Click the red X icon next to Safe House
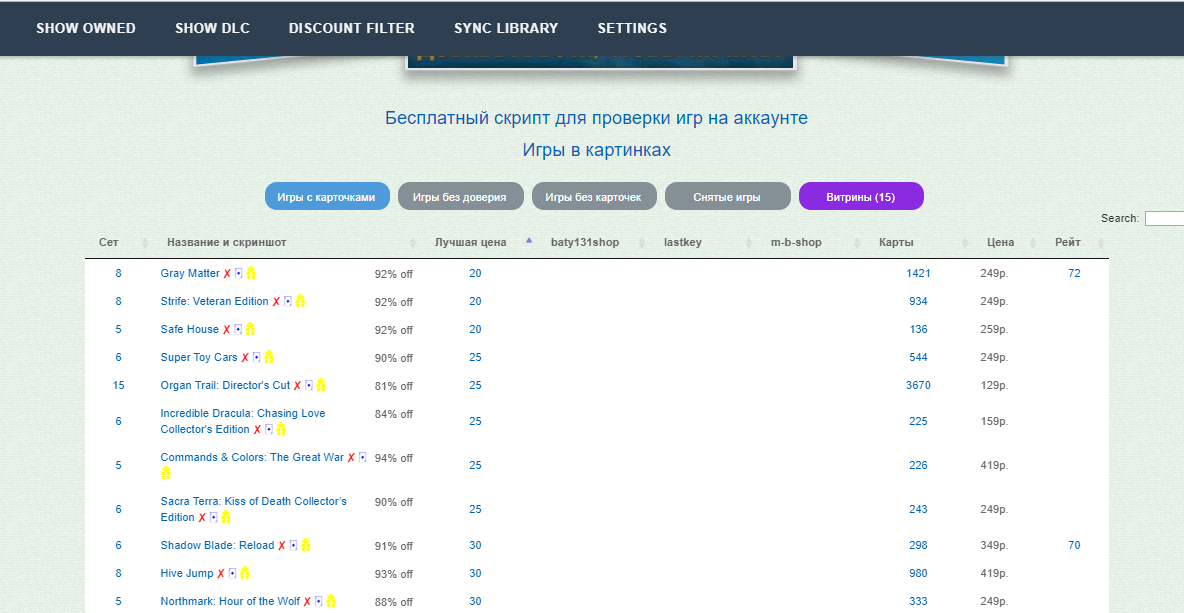This screenshot has width=1184, height=613. [x=226, y=329]
